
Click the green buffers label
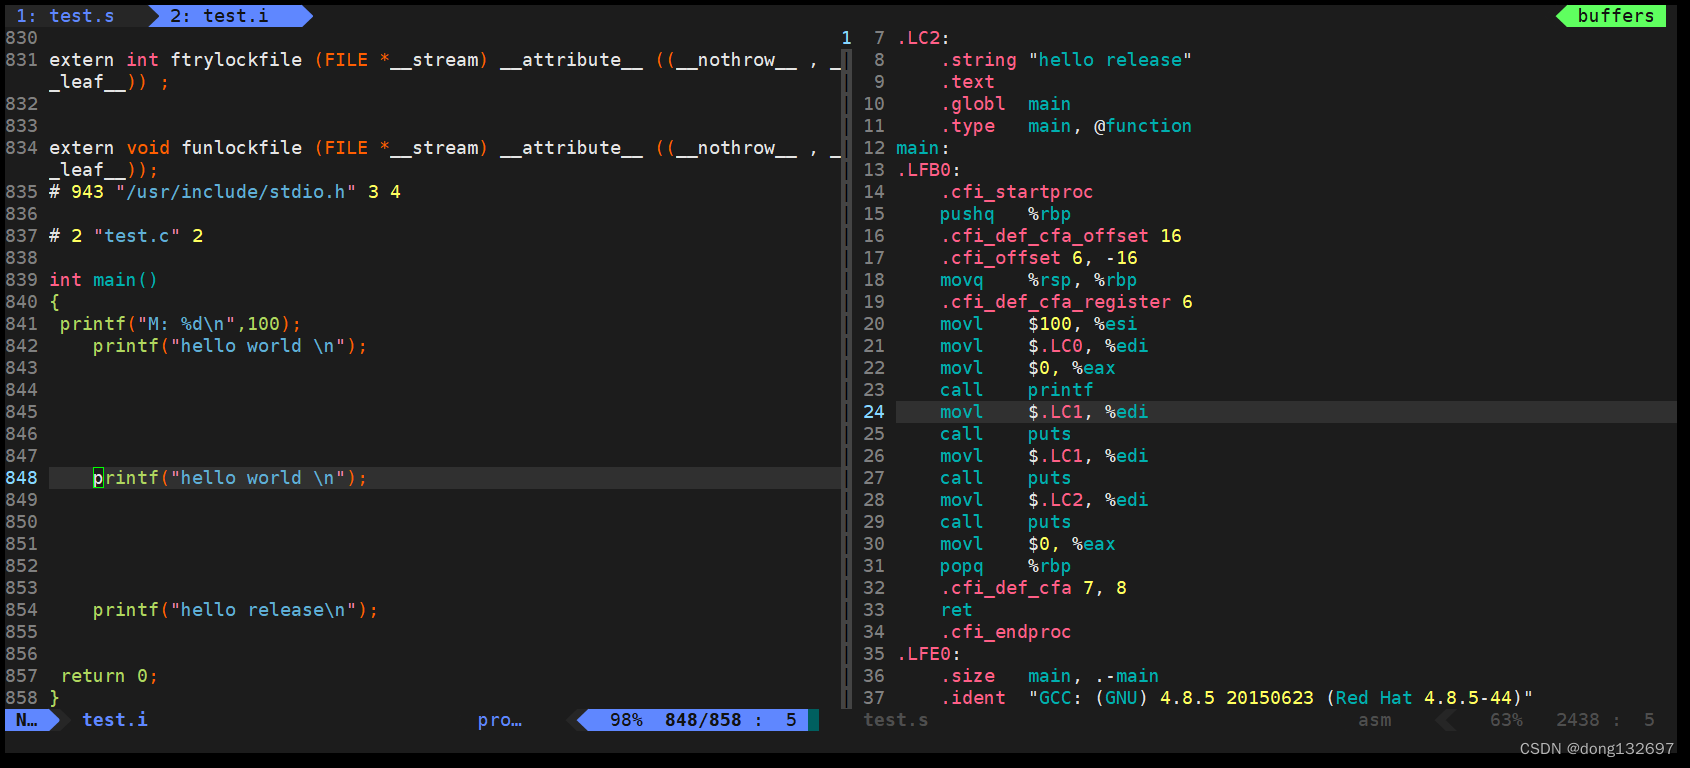(x=1615, y=16)
